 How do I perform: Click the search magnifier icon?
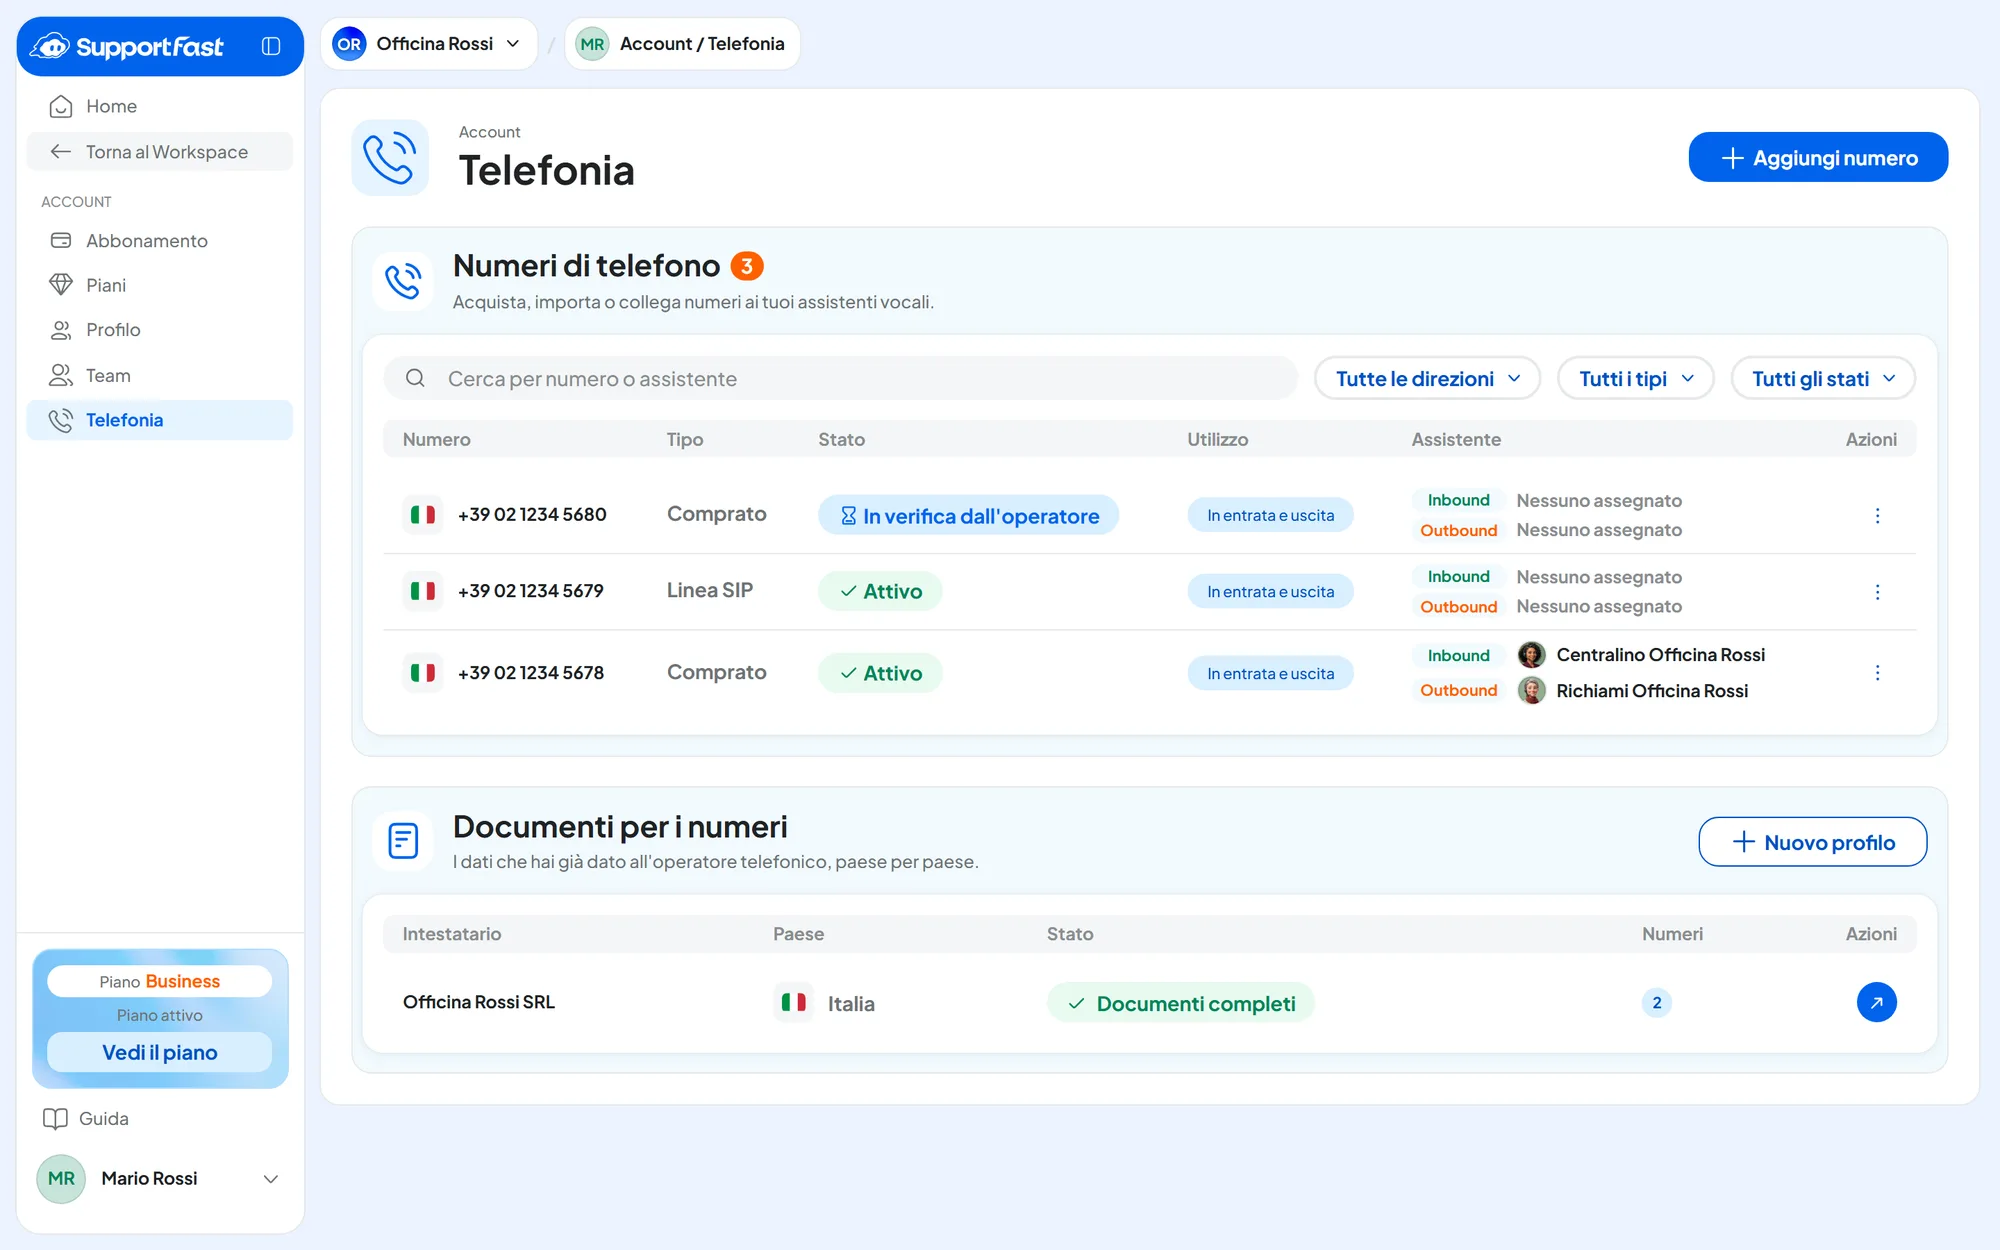click(415, 378)
